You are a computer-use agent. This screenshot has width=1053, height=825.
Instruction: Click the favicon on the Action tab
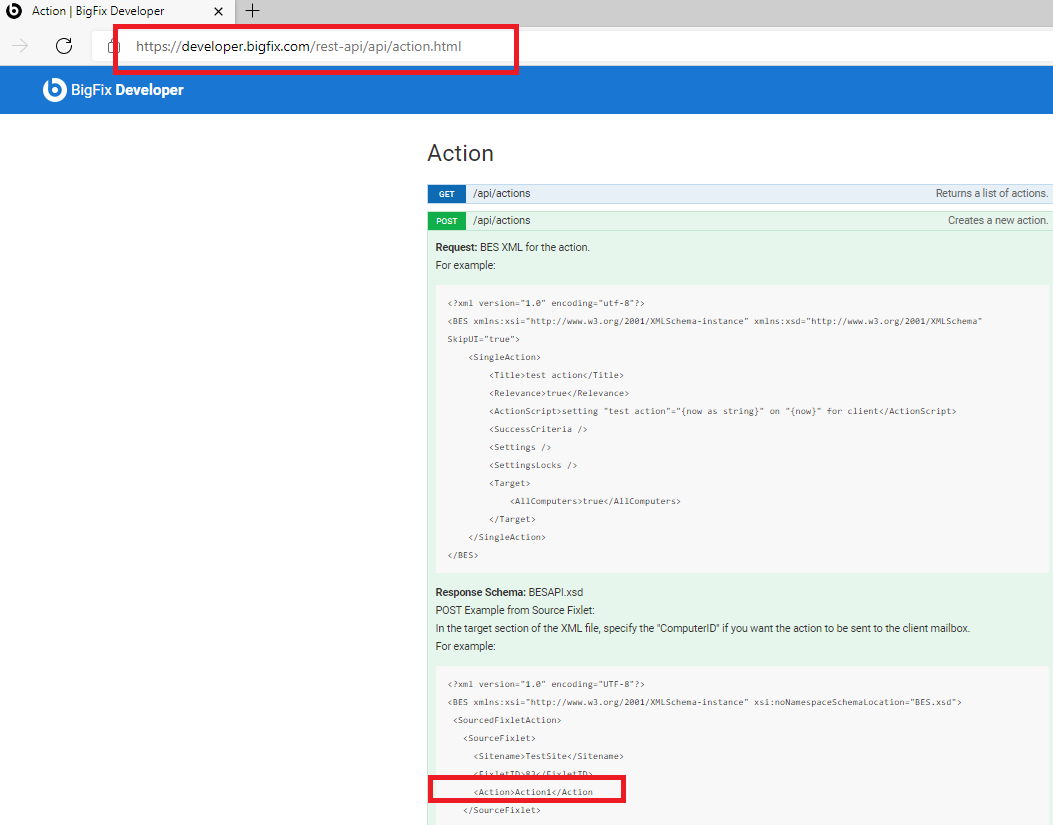point(13,11)
